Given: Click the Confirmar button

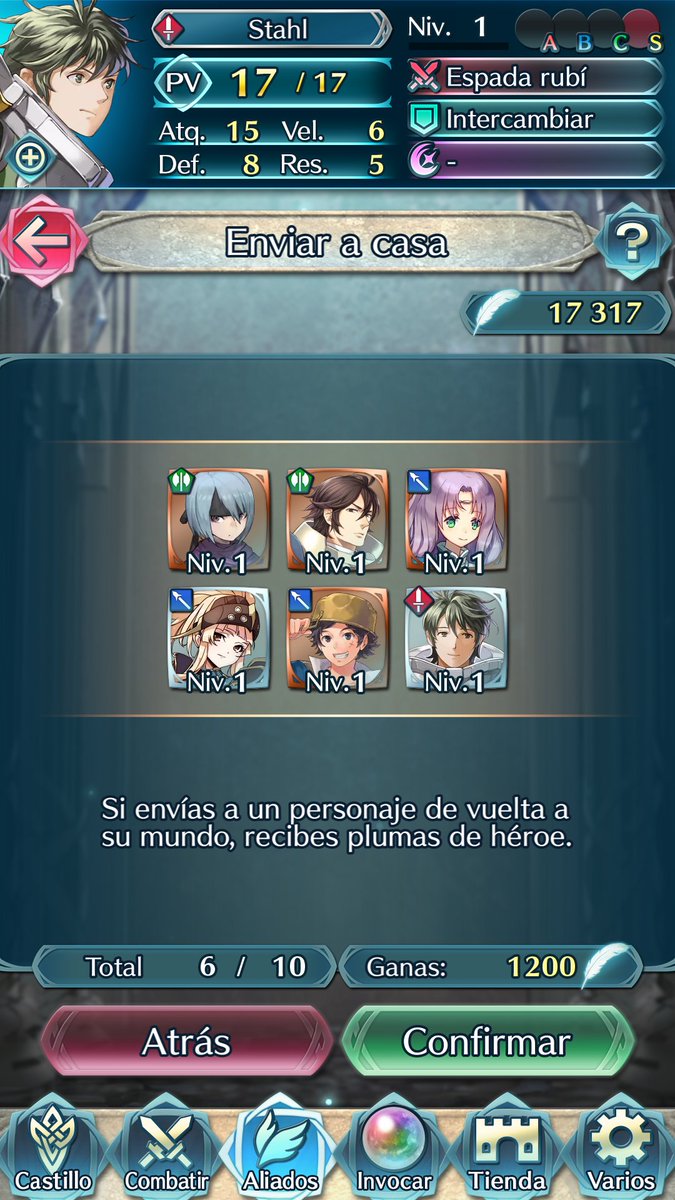Looking at the screenshot, I should [487, 1042].
